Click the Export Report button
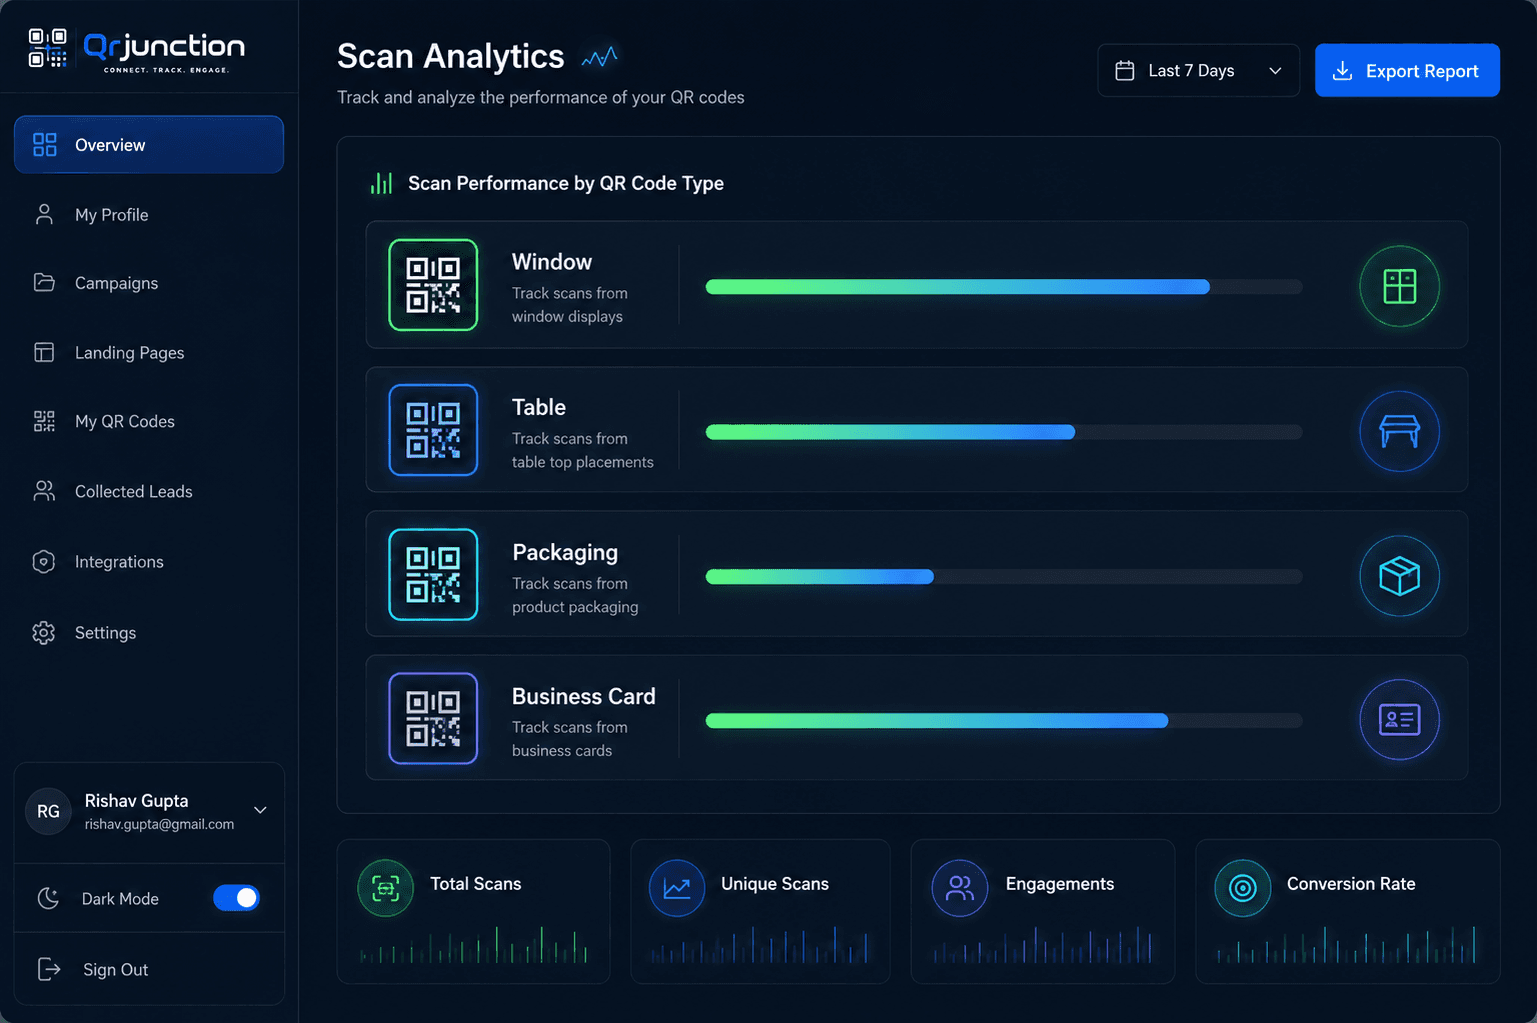1537x1023 pixels. point(1407,71)
